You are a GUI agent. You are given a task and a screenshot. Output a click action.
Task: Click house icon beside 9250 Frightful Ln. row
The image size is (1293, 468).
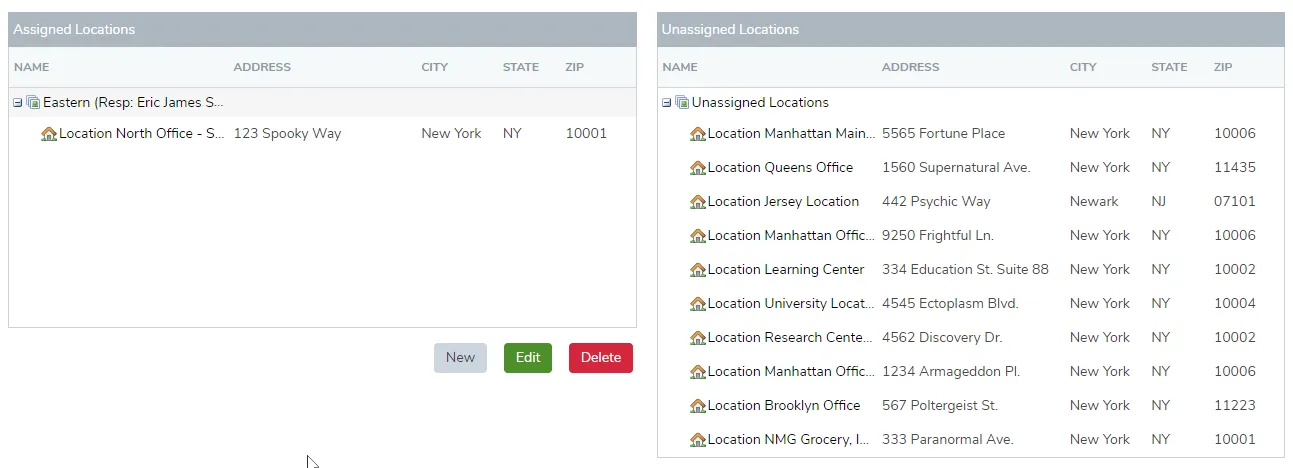(x=698, y=236)
